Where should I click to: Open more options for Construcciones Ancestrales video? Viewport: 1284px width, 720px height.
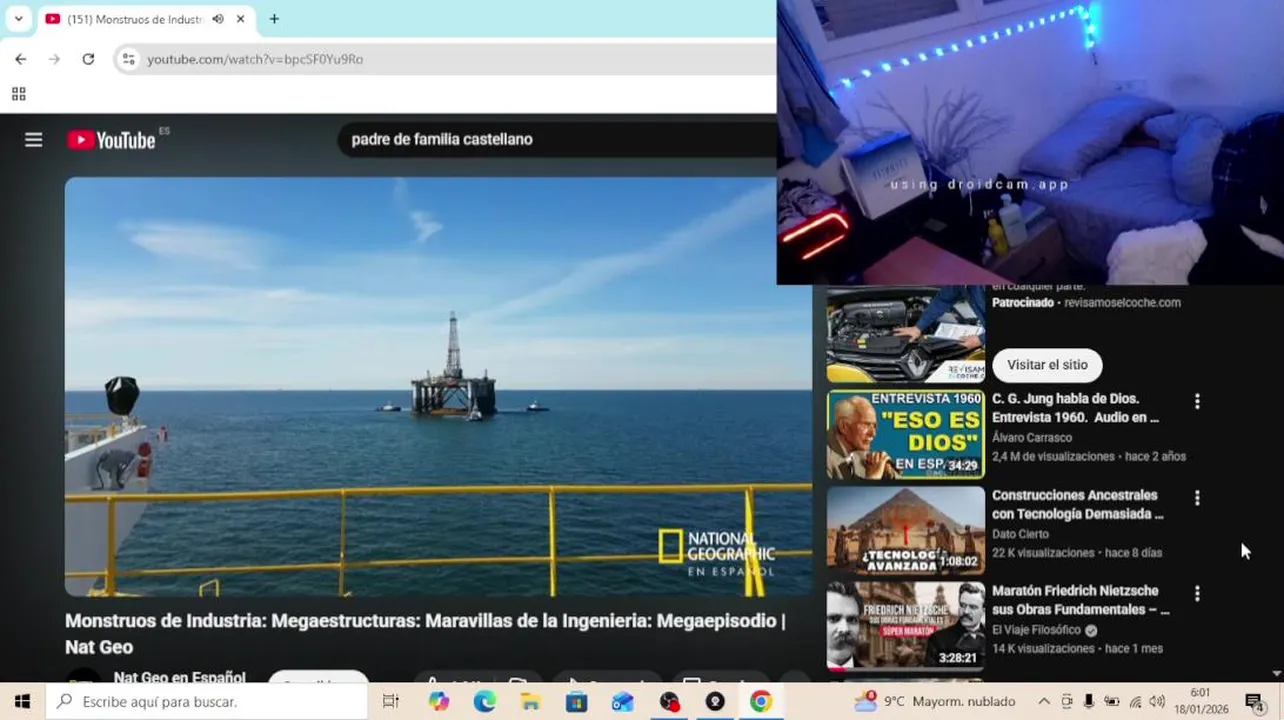pos(1197,497)
